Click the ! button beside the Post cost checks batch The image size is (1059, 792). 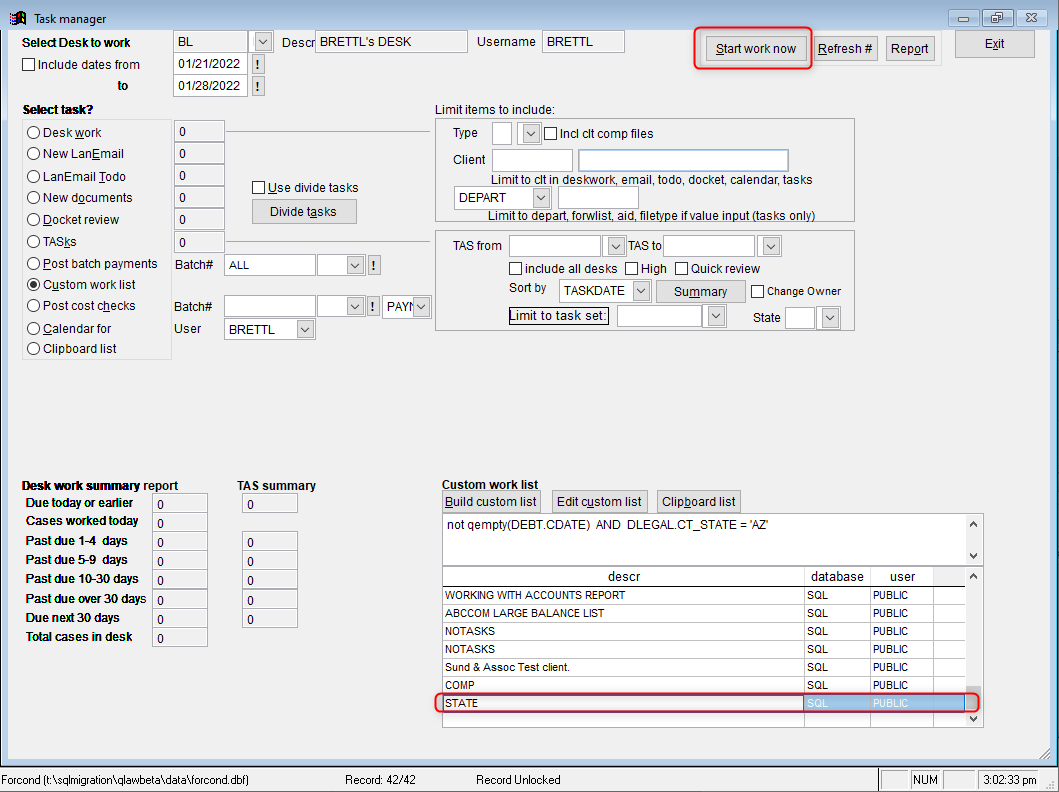pyautogui.click(x=373, y=307)
